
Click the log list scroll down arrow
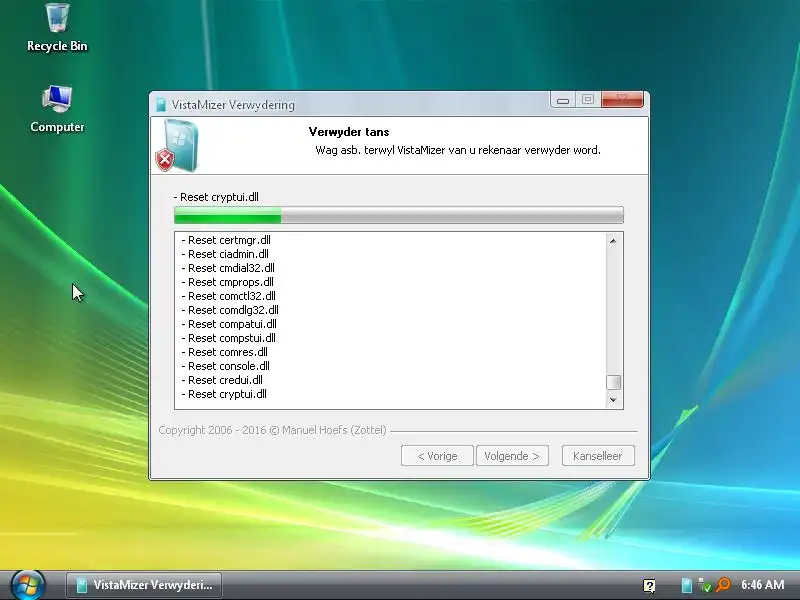point(613,400)
